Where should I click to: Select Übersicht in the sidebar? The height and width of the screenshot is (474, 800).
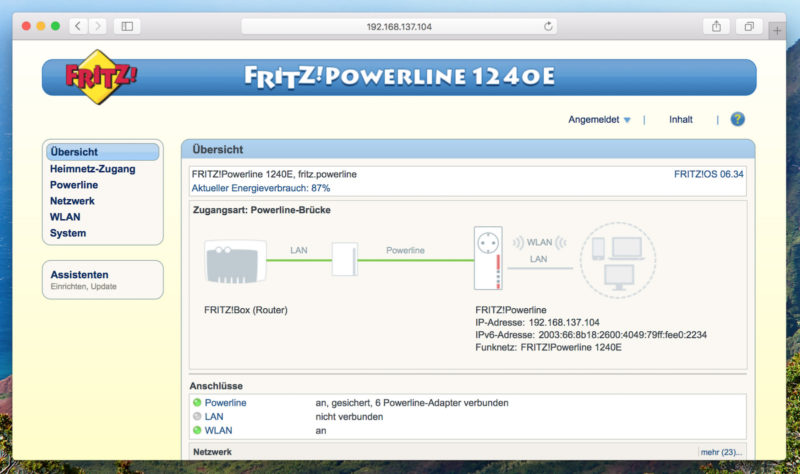103,152
